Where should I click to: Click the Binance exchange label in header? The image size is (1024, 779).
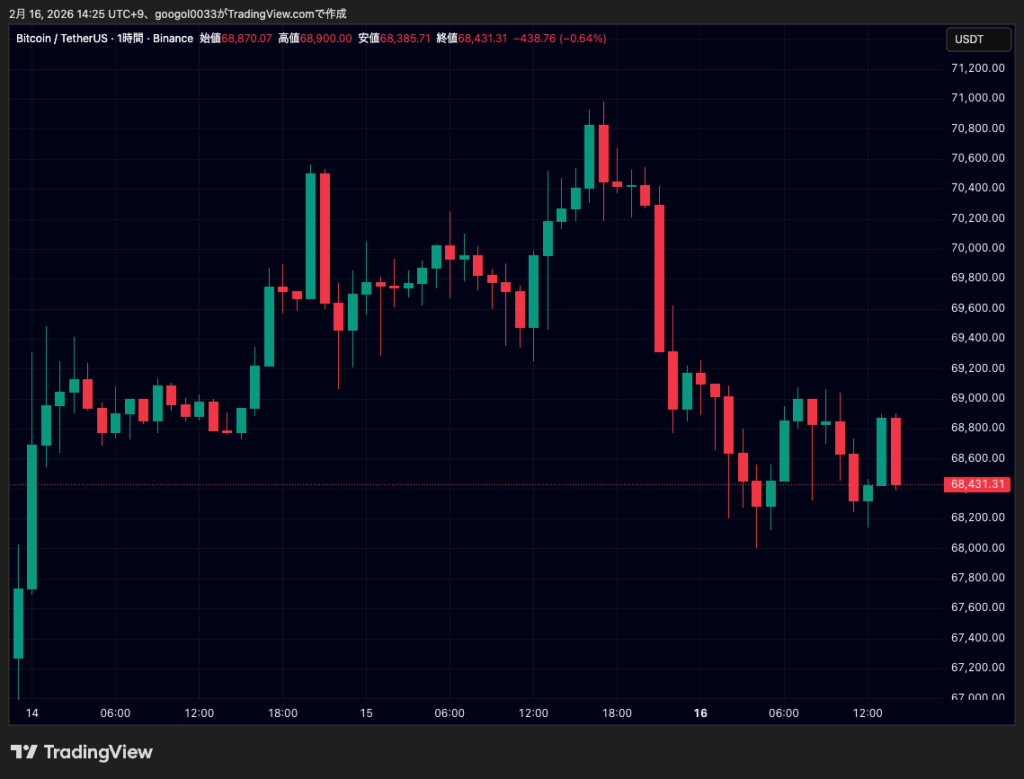pos(172,38)
